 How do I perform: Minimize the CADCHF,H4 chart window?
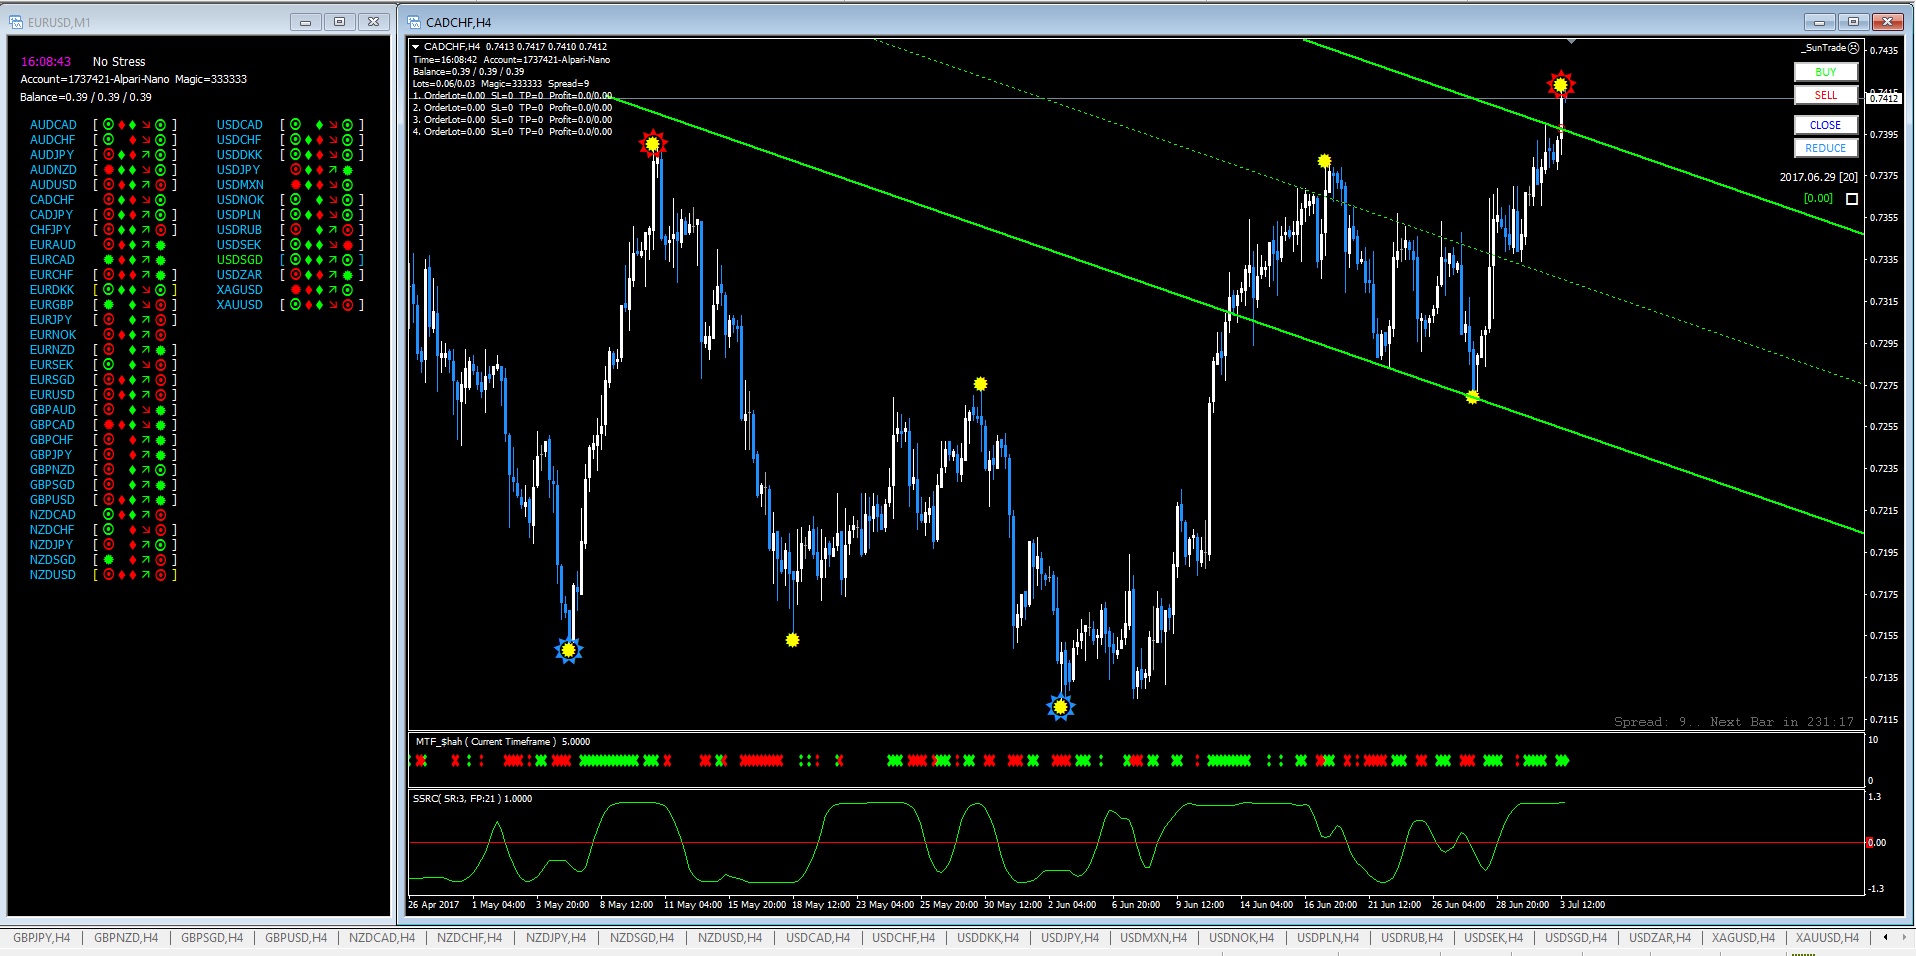point(1819,22)
